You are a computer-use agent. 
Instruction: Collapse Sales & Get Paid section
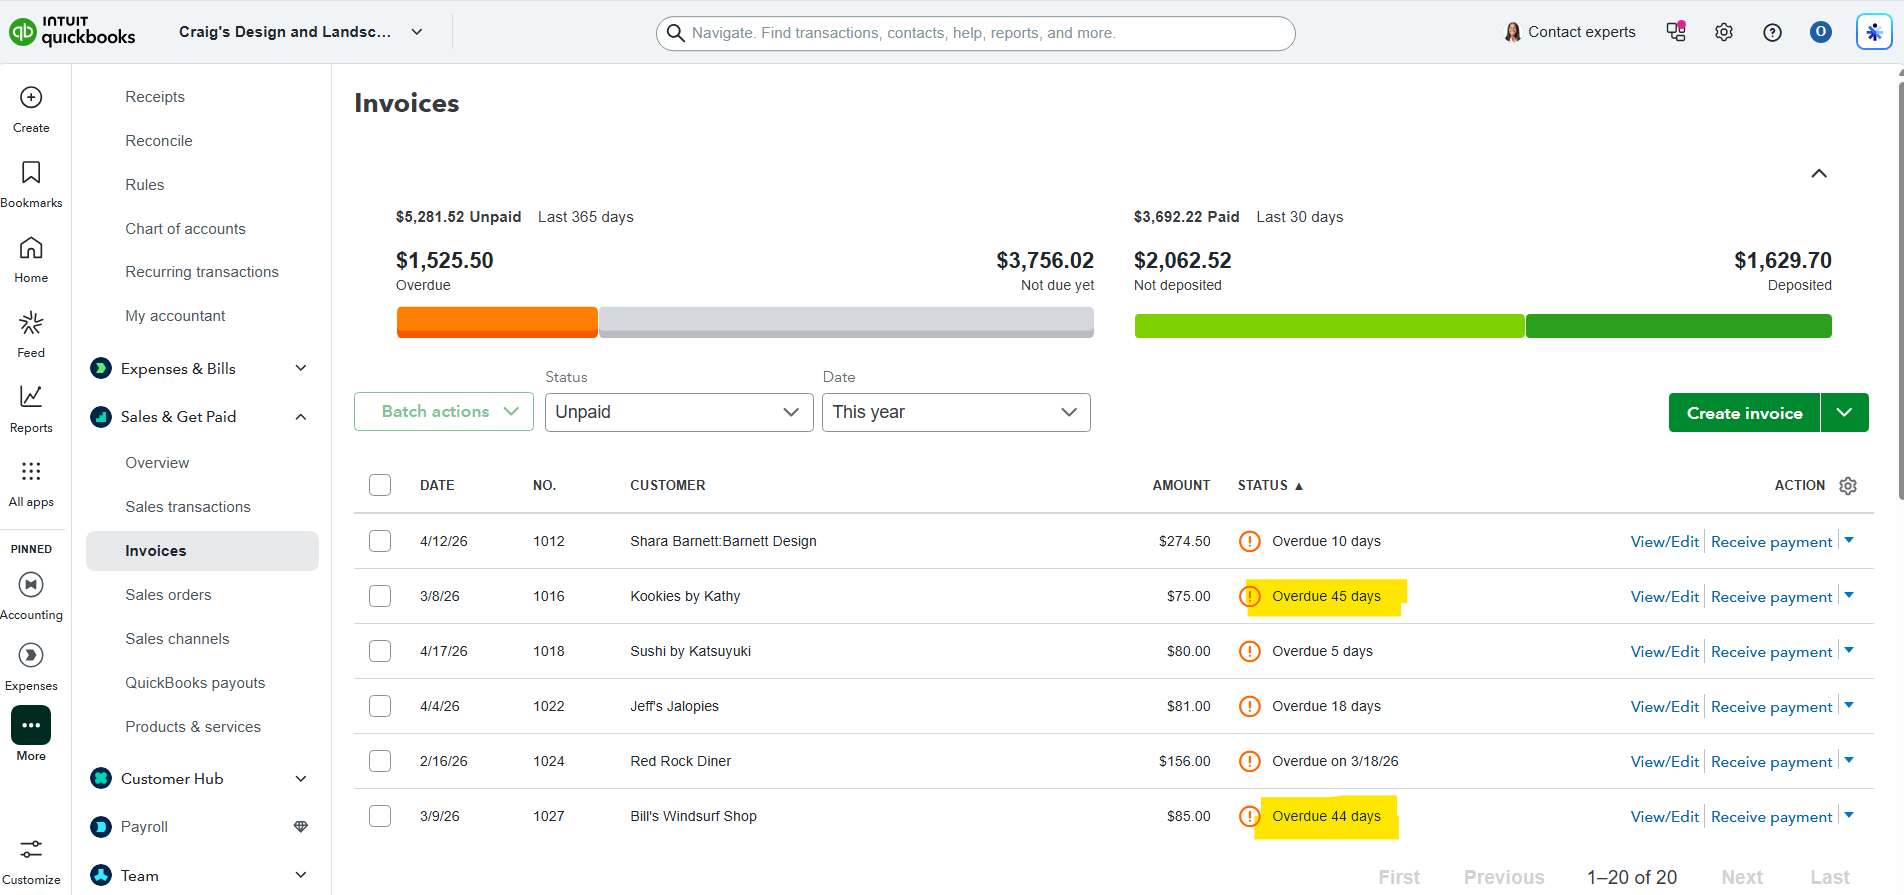301,417
